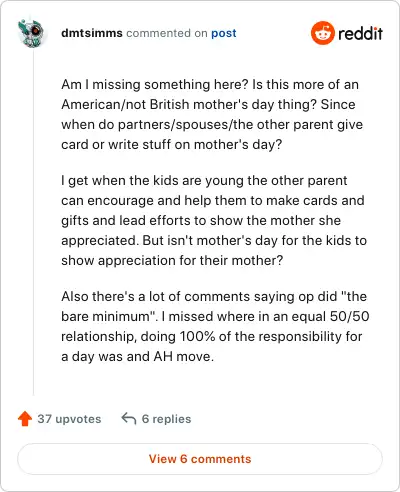This screenshot has height=492, width=400.
Task: Click the line beginning "bare minimum"
Action: pos(215,316)
